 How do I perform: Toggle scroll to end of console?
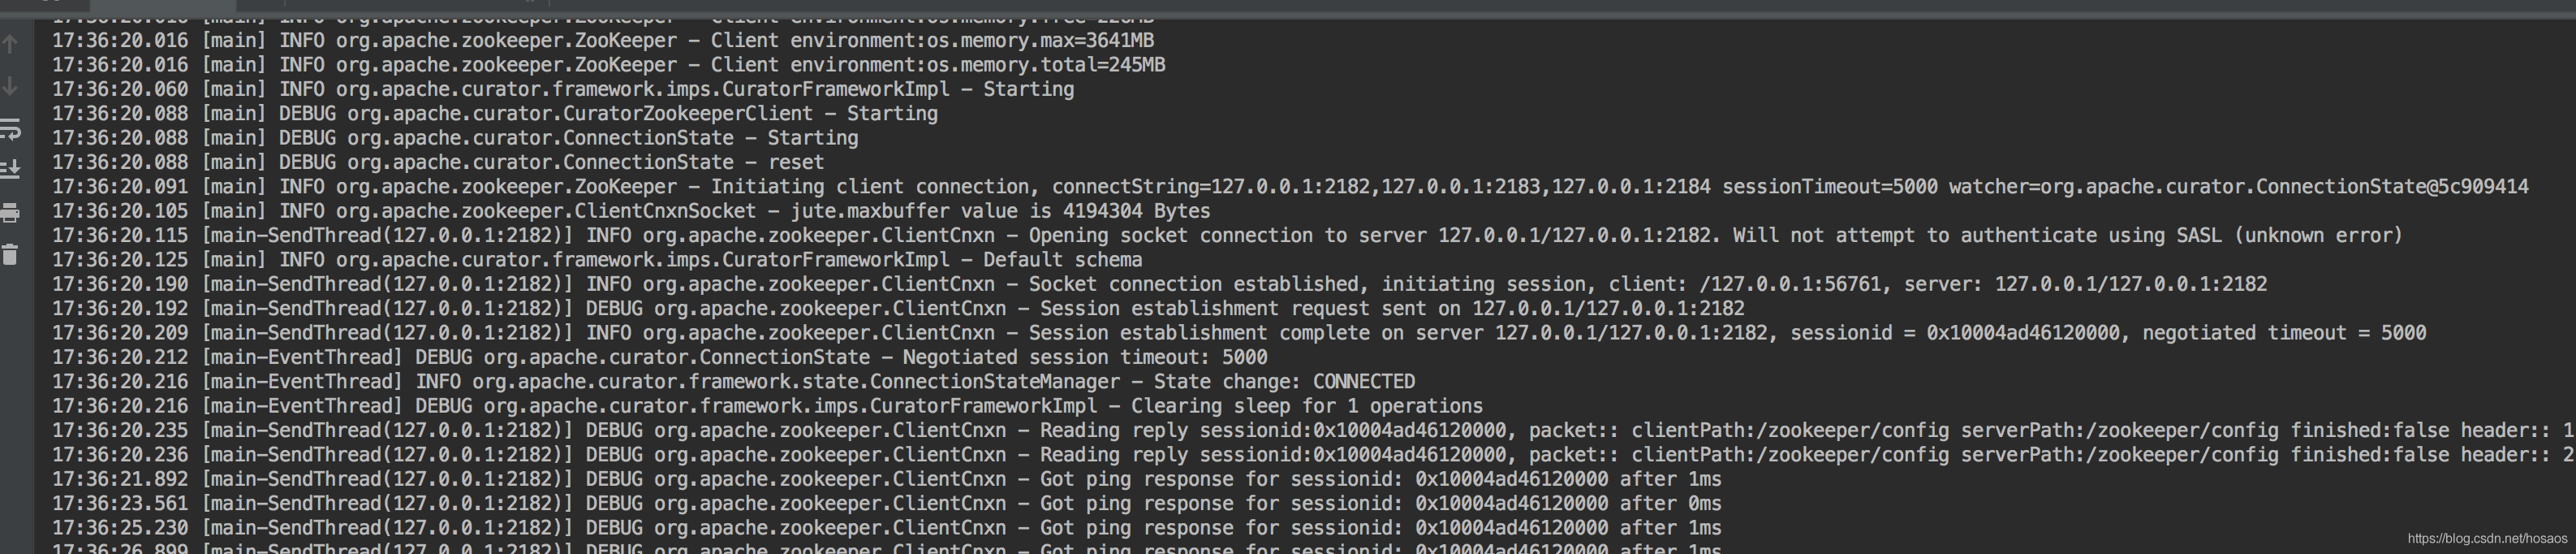tap(11, 169)
